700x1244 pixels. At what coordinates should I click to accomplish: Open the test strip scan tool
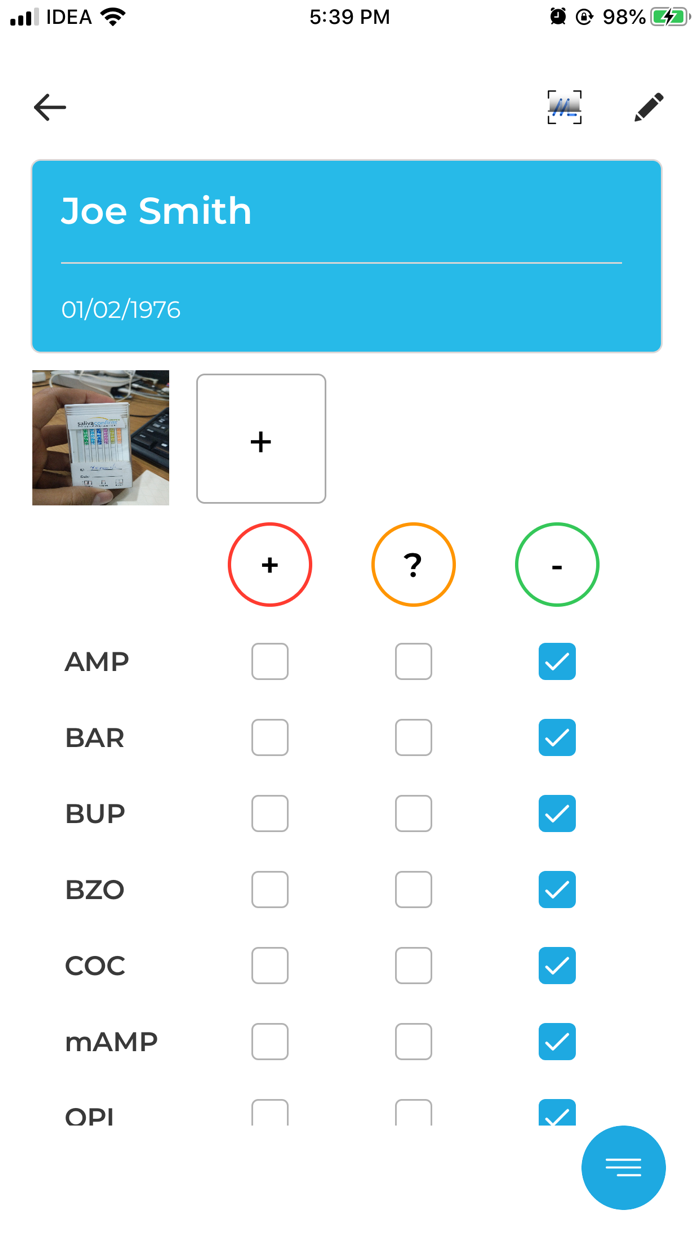point(564,106)
